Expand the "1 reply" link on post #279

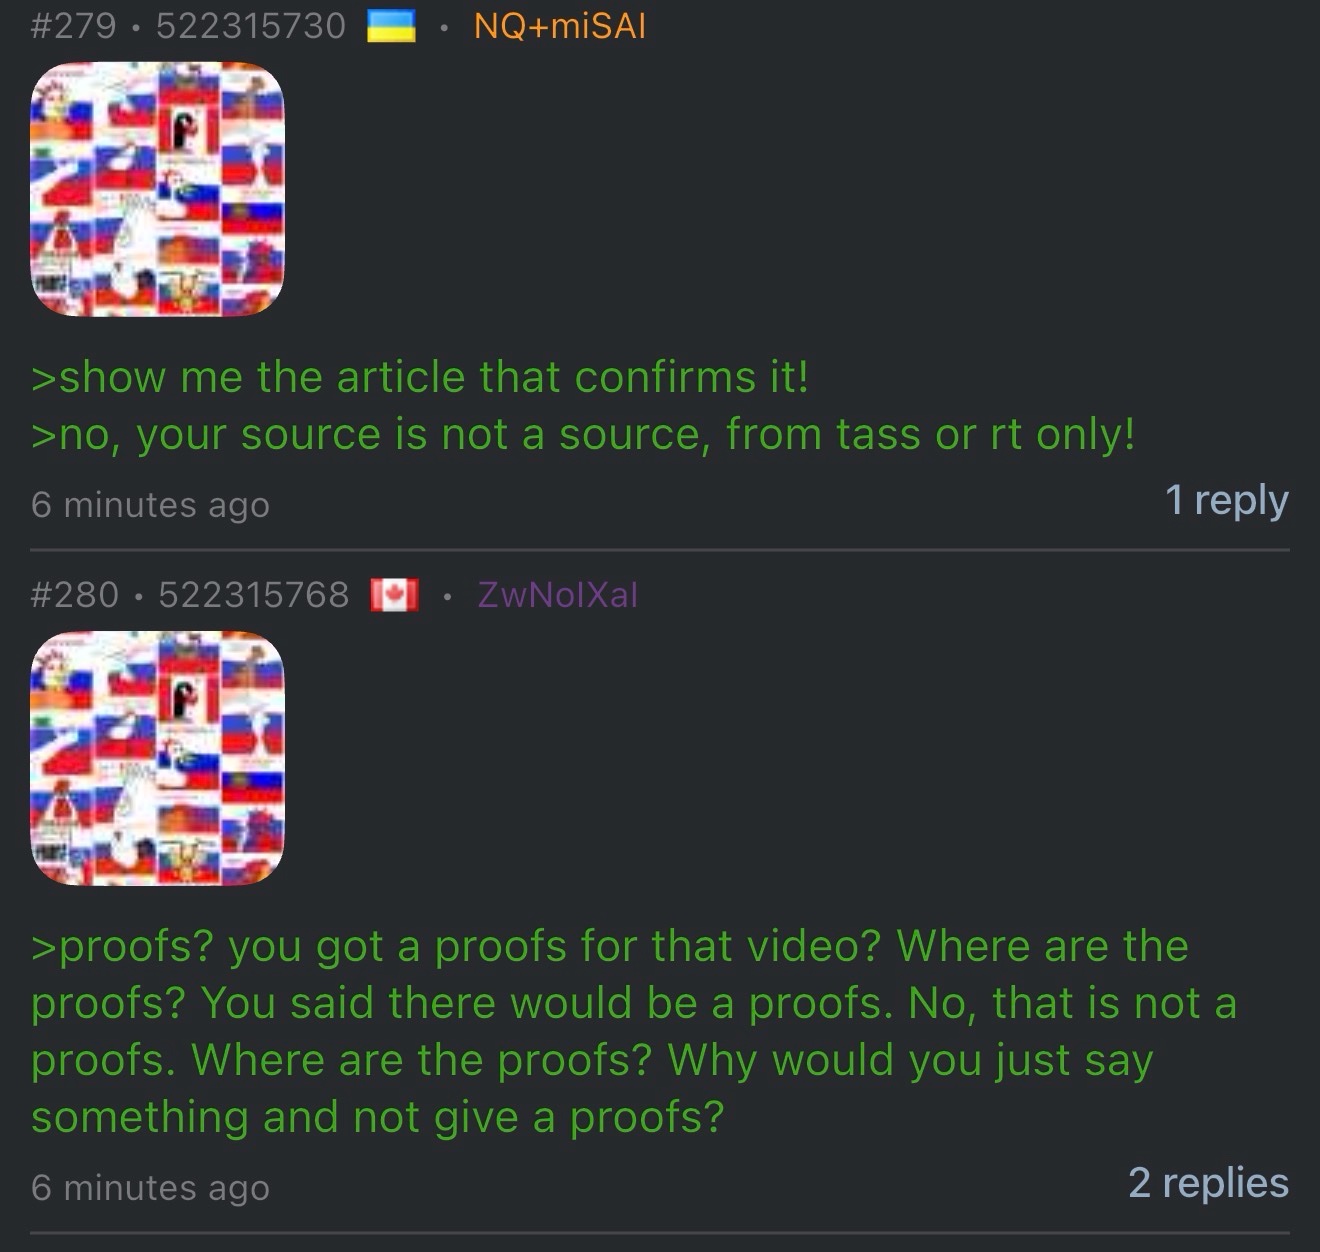1226,500
